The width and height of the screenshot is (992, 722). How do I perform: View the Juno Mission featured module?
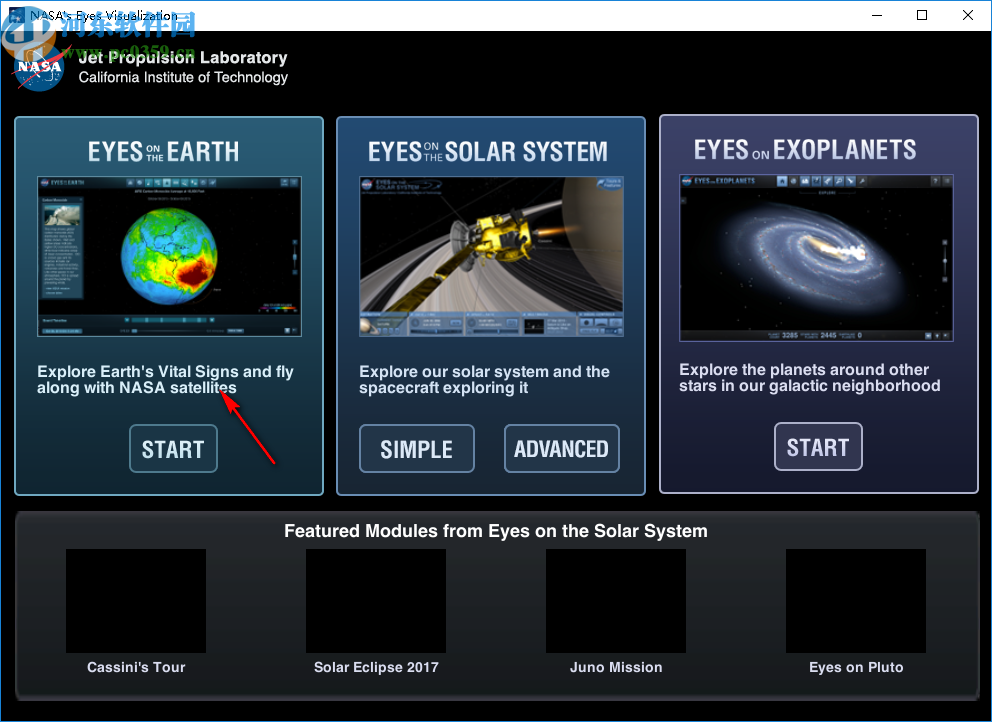[616, 600]
